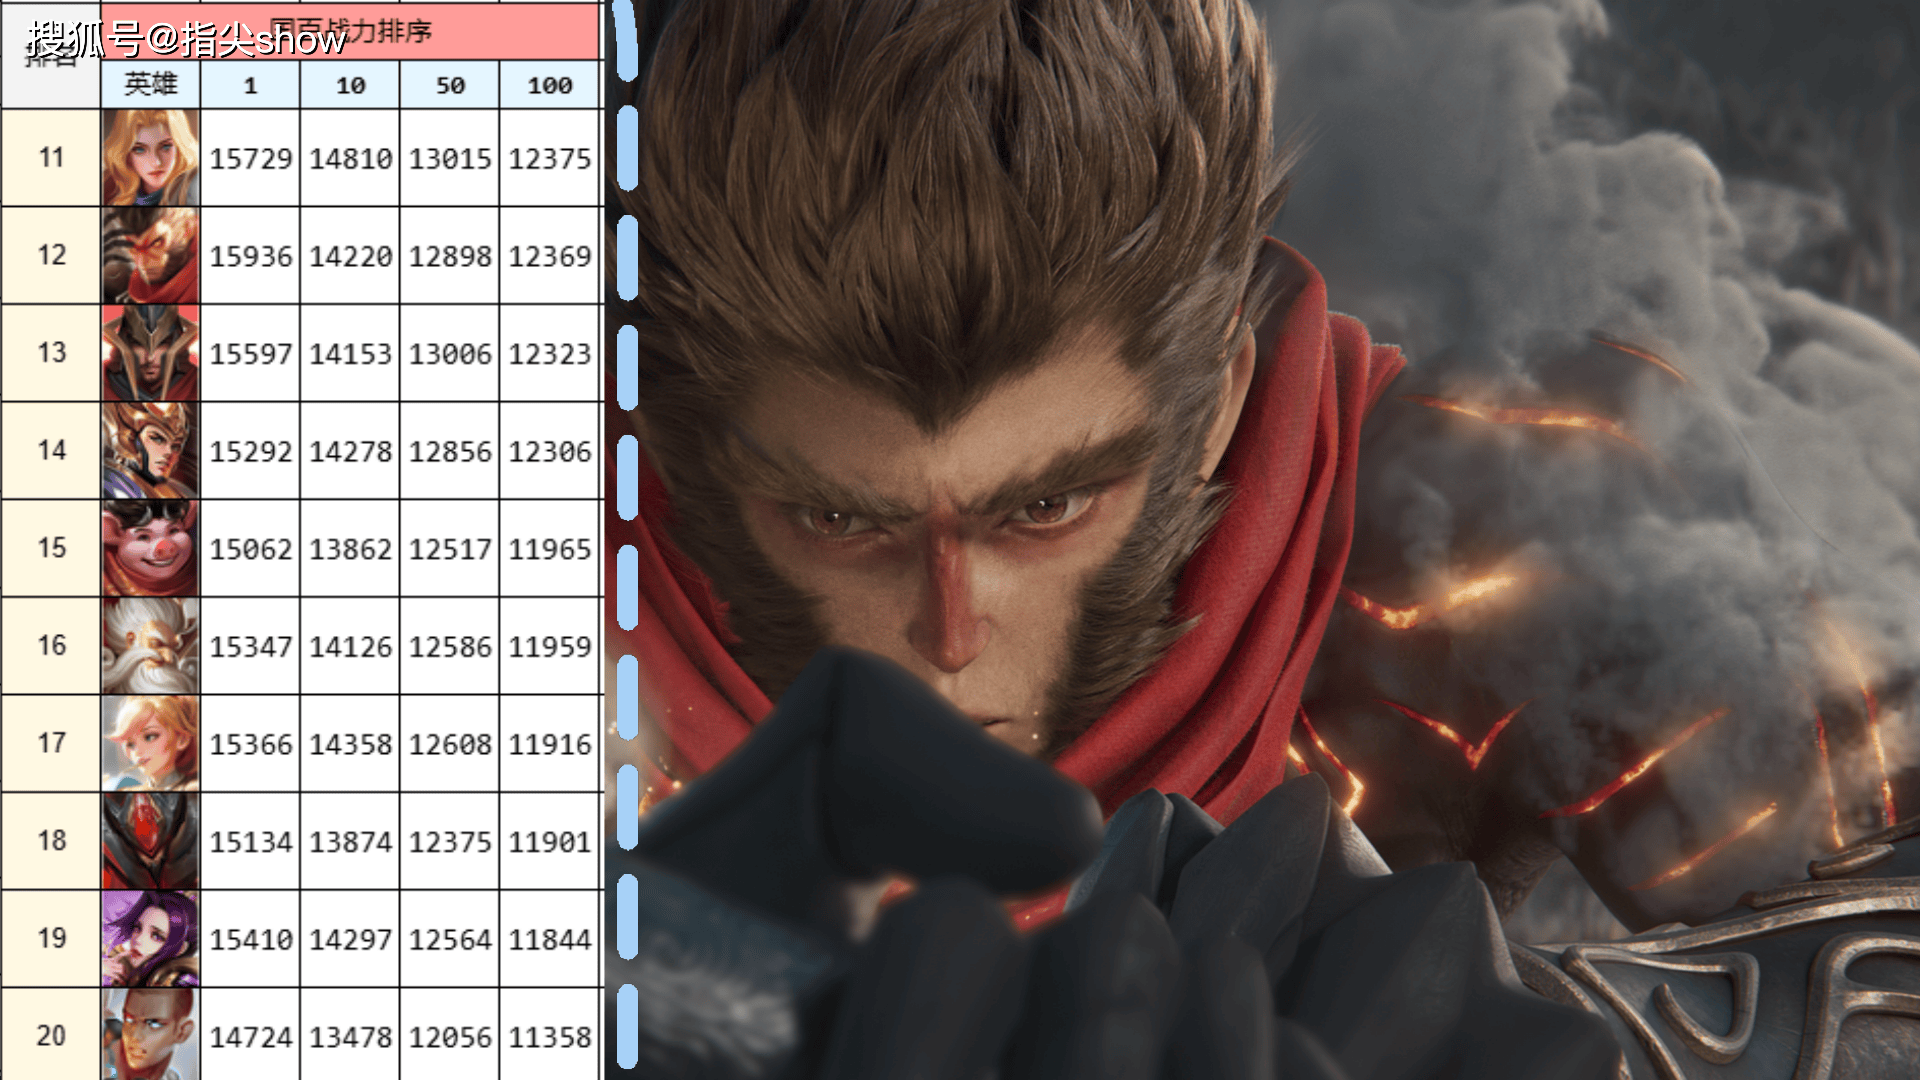Select the rank number 14 cell
Screen dimensions: 1920x1080
coord(51,451)
